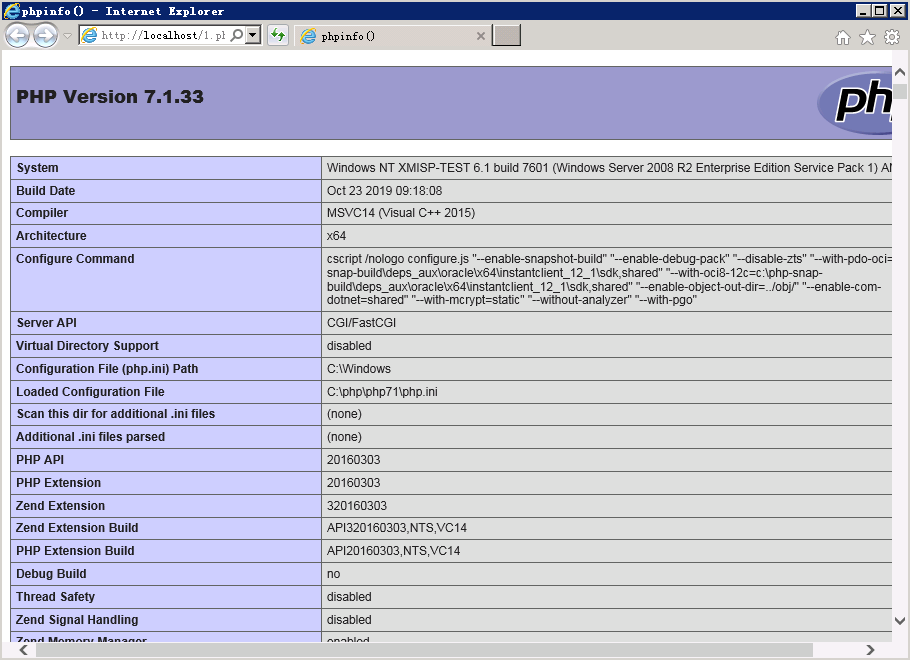The image size is (910, 660).
Task: Click the Loaded Configuration File path value
Action: (x=382, y=392)
